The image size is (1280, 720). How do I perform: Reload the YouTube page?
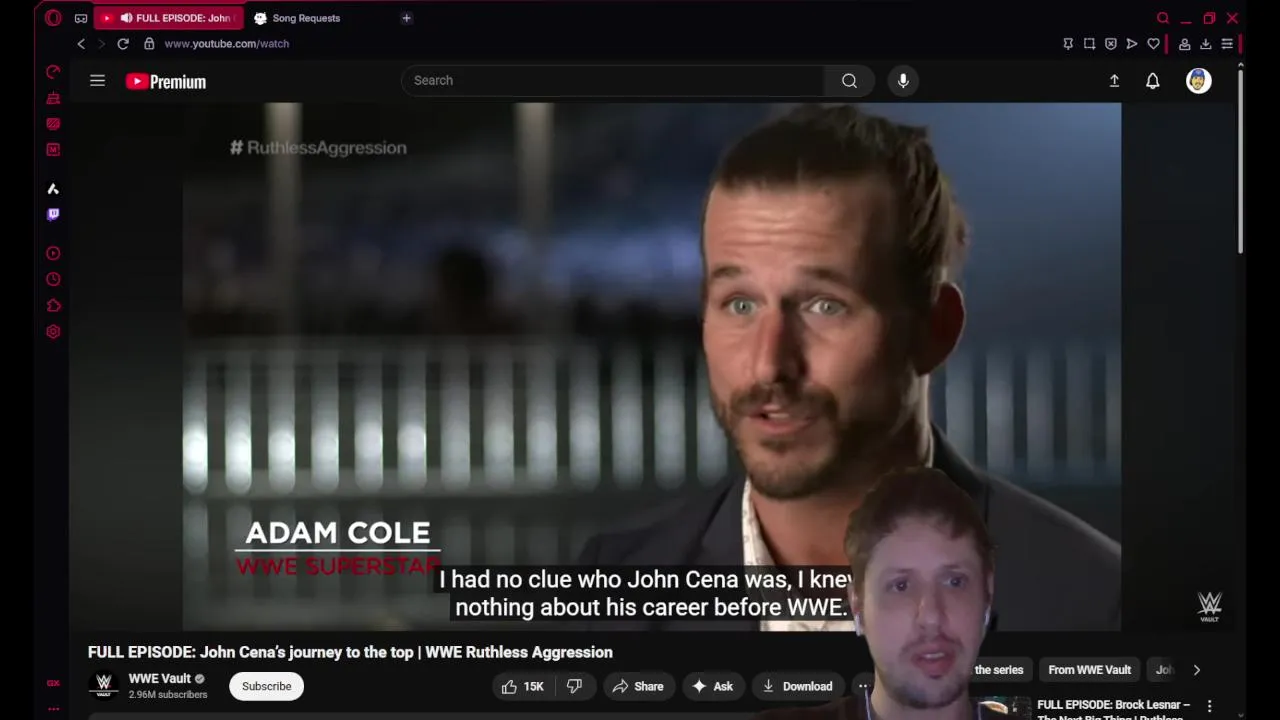pyautogui.click(x=123, y=44)
